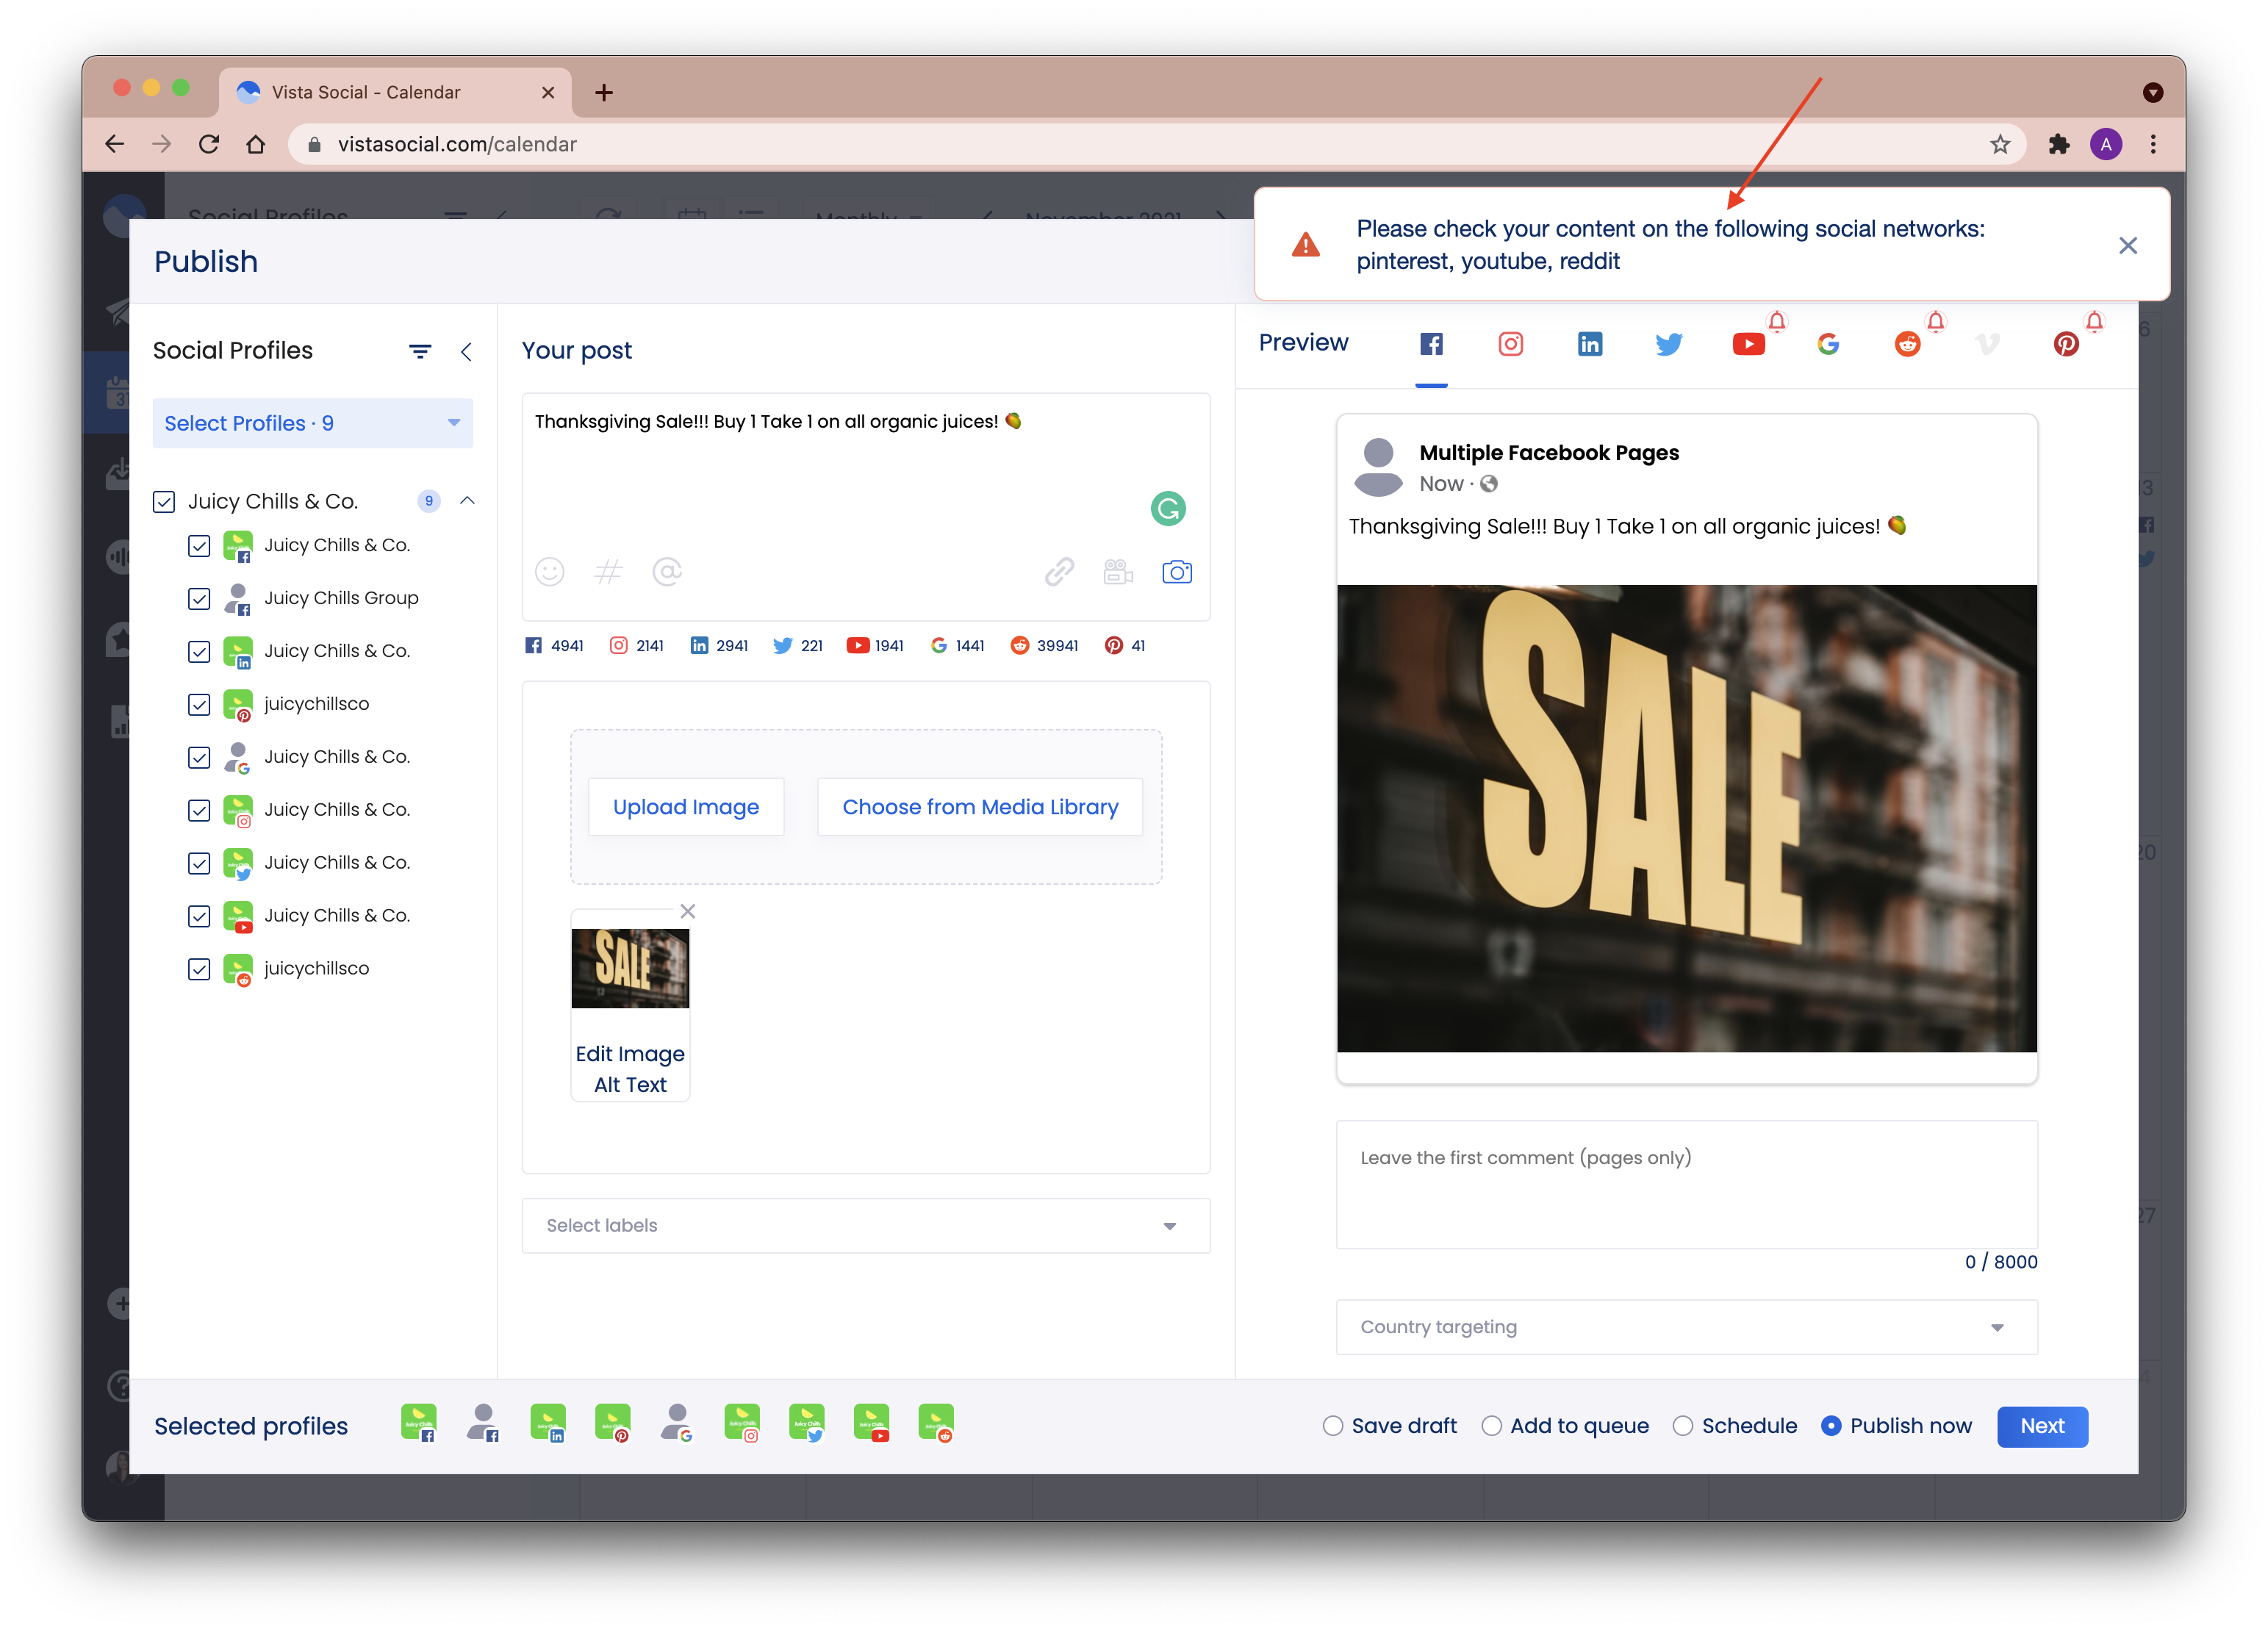Switch preview to Reddit

(1907, 344)
